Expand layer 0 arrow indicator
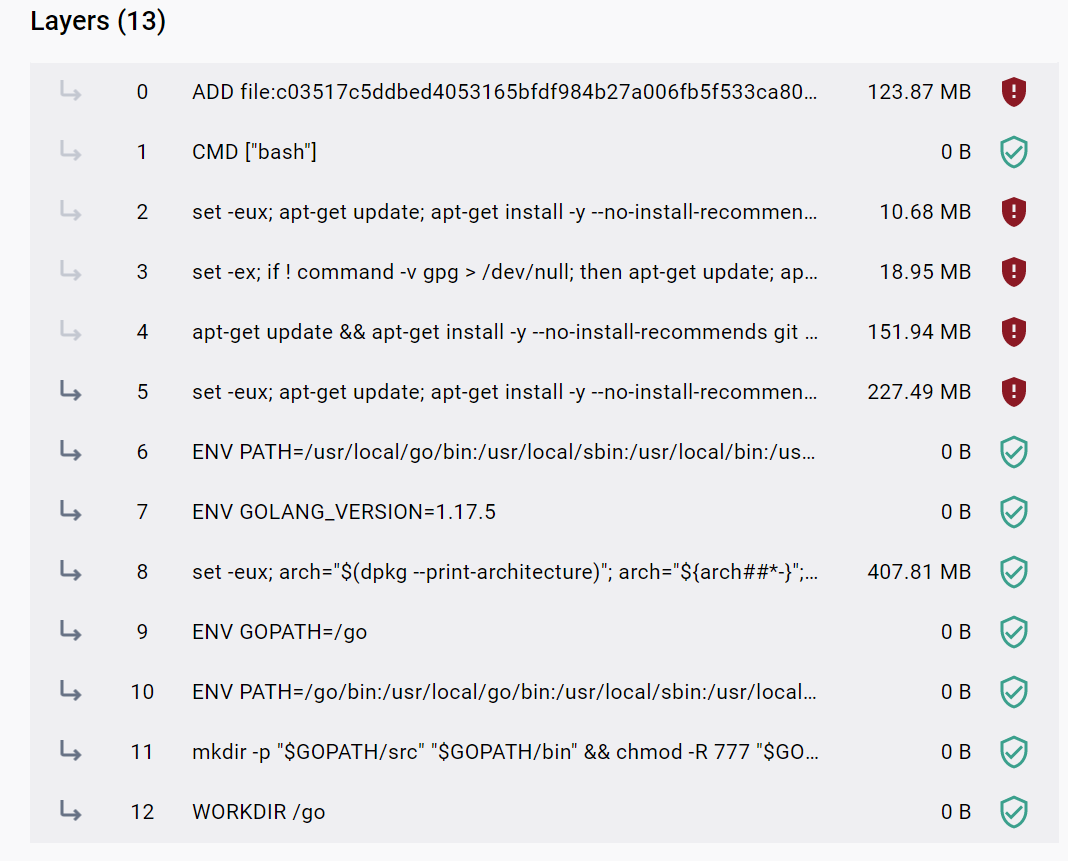The width and height of the screenshot is (1068, 861). coord(70,91)
